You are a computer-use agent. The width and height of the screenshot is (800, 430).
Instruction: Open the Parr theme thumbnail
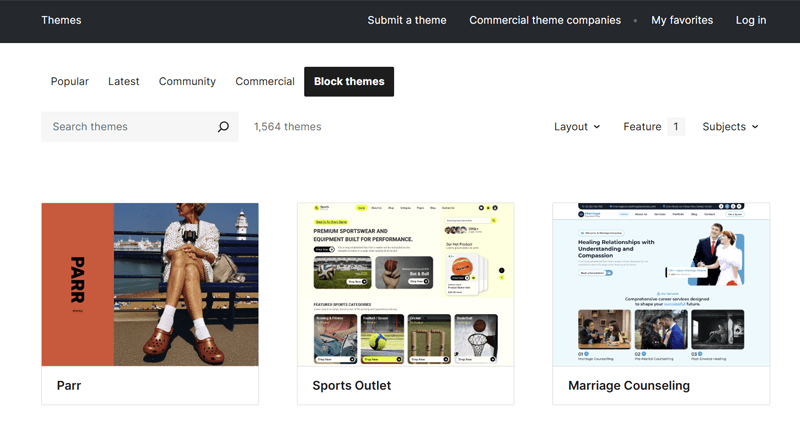150,284
